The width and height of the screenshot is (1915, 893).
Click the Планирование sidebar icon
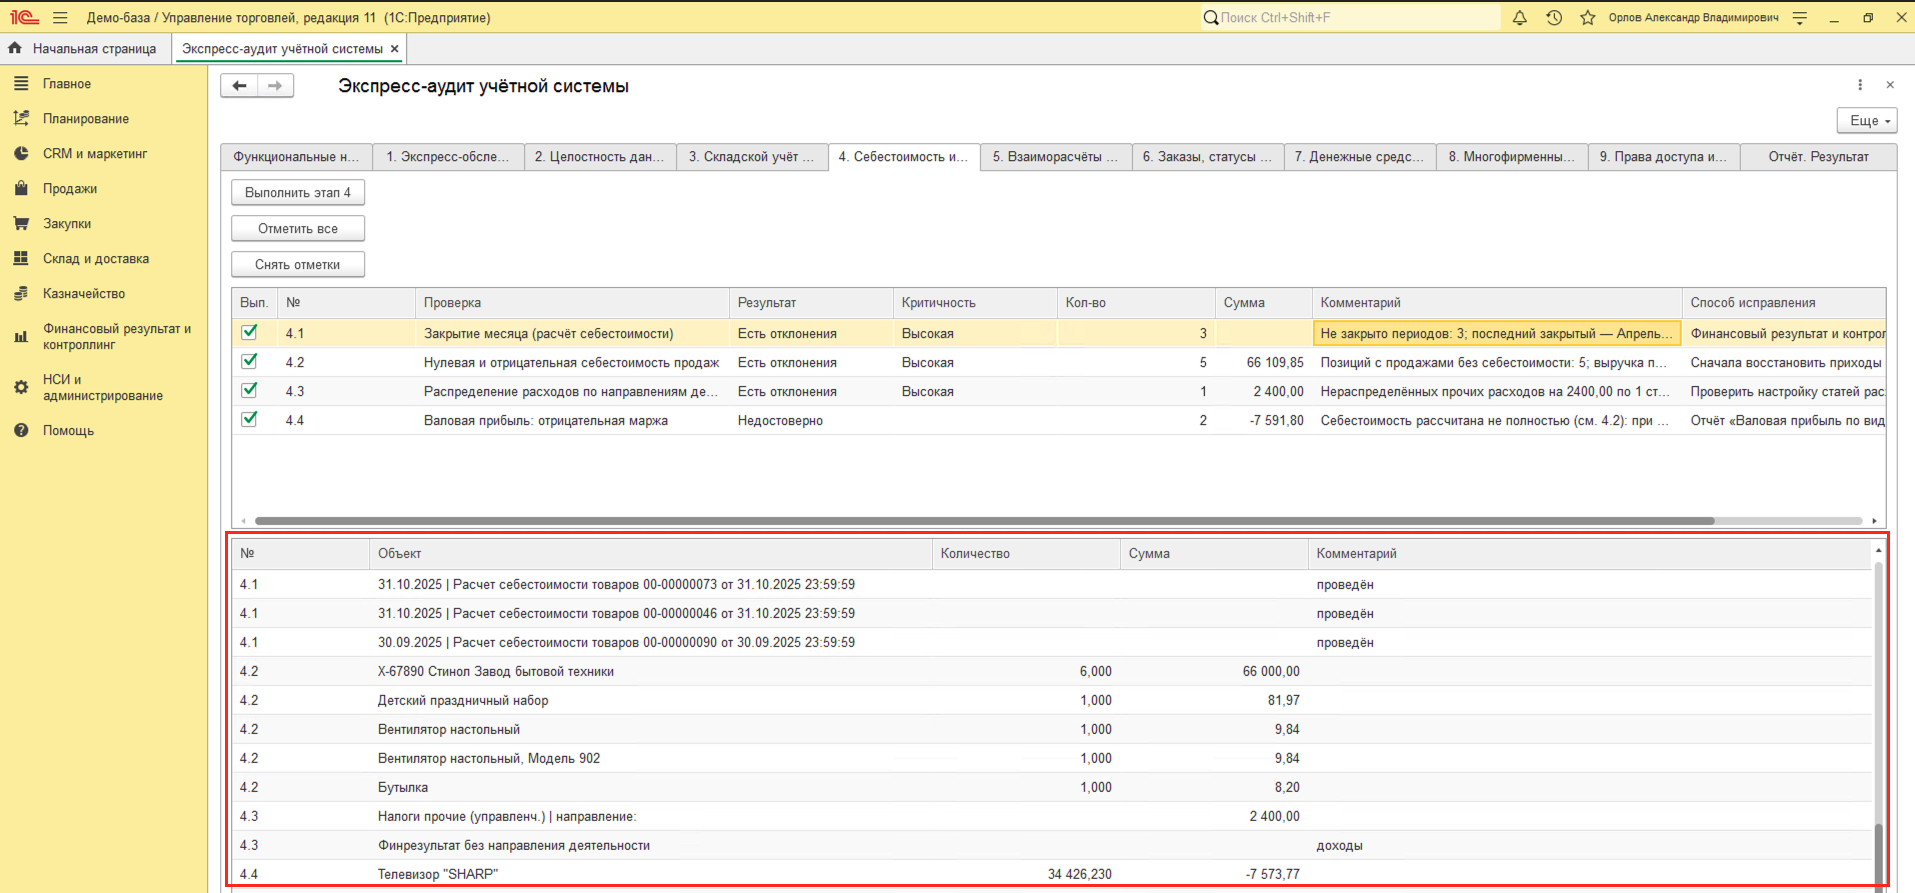click(x=21, y=119)
